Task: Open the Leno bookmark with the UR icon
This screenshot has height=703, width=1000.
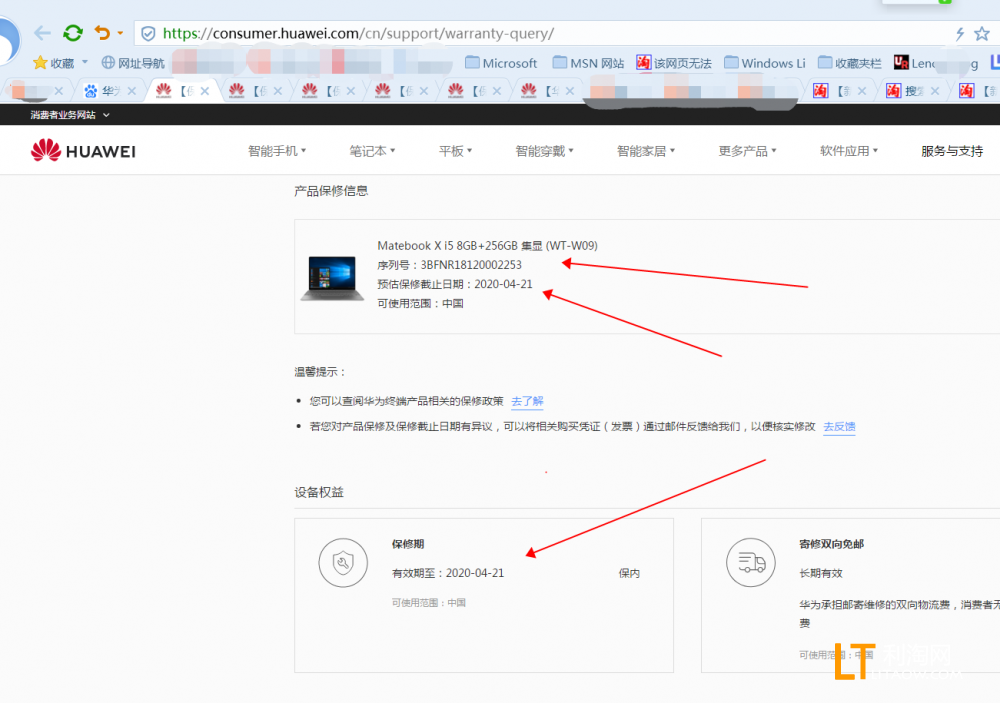Action: point(915,63)
